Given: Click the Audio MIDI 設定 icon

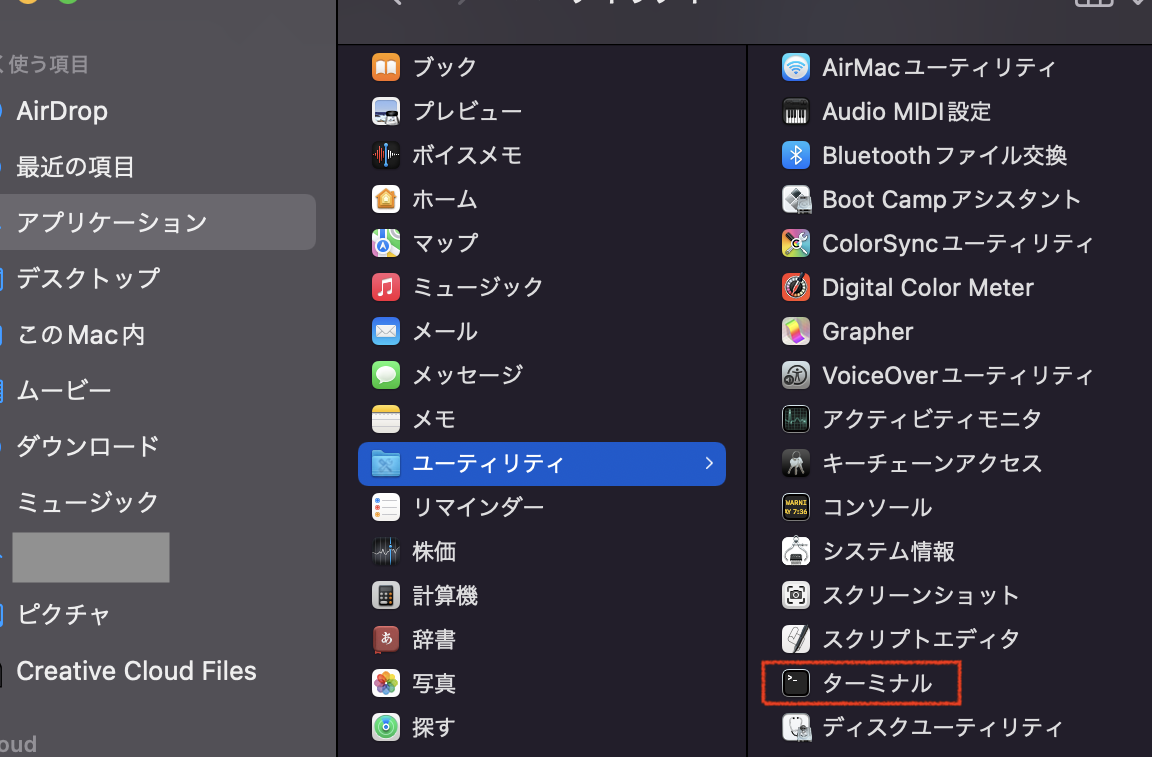Looking at the screenshot, I should click(x=796, y=111).
